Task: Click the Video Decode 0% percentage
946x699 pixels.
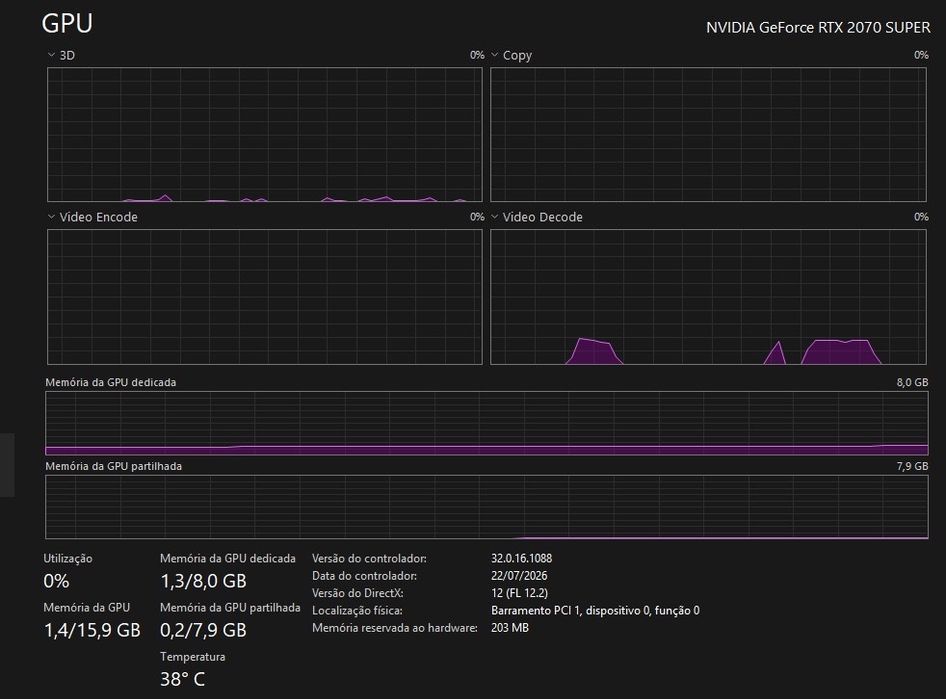Action: pyautogui.click(x=921, y=217)
